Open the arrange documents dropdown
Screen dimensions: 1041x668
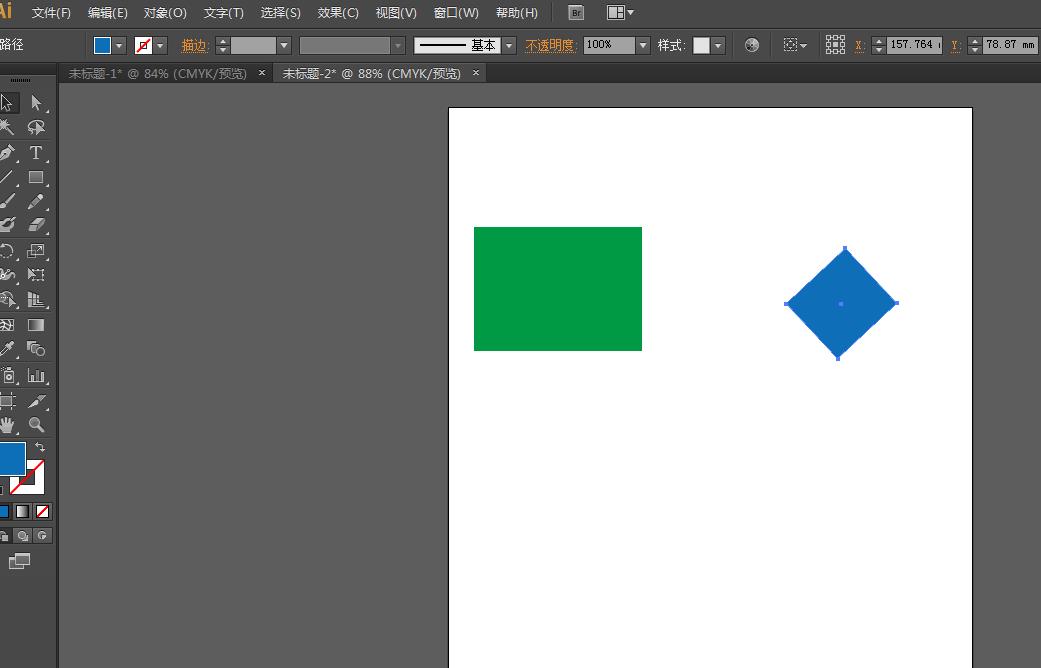tap(621, 13)
